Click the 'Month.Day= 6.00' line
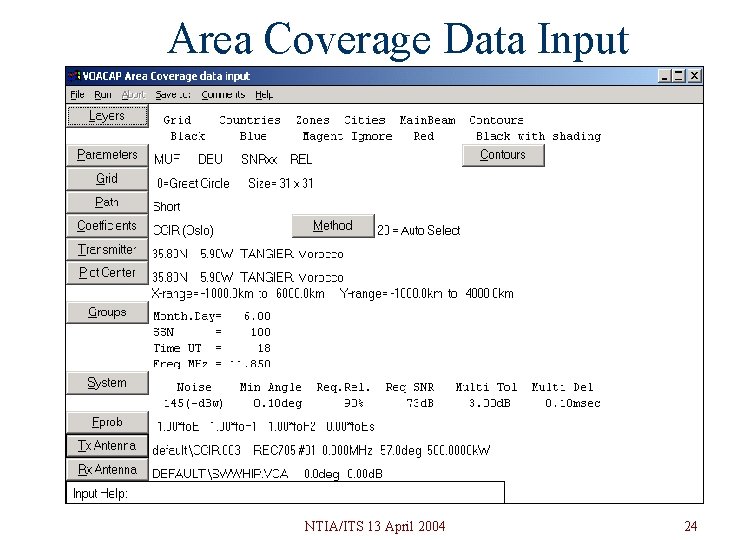The width and height of the screenshot is (734, 540). point(212,316)
